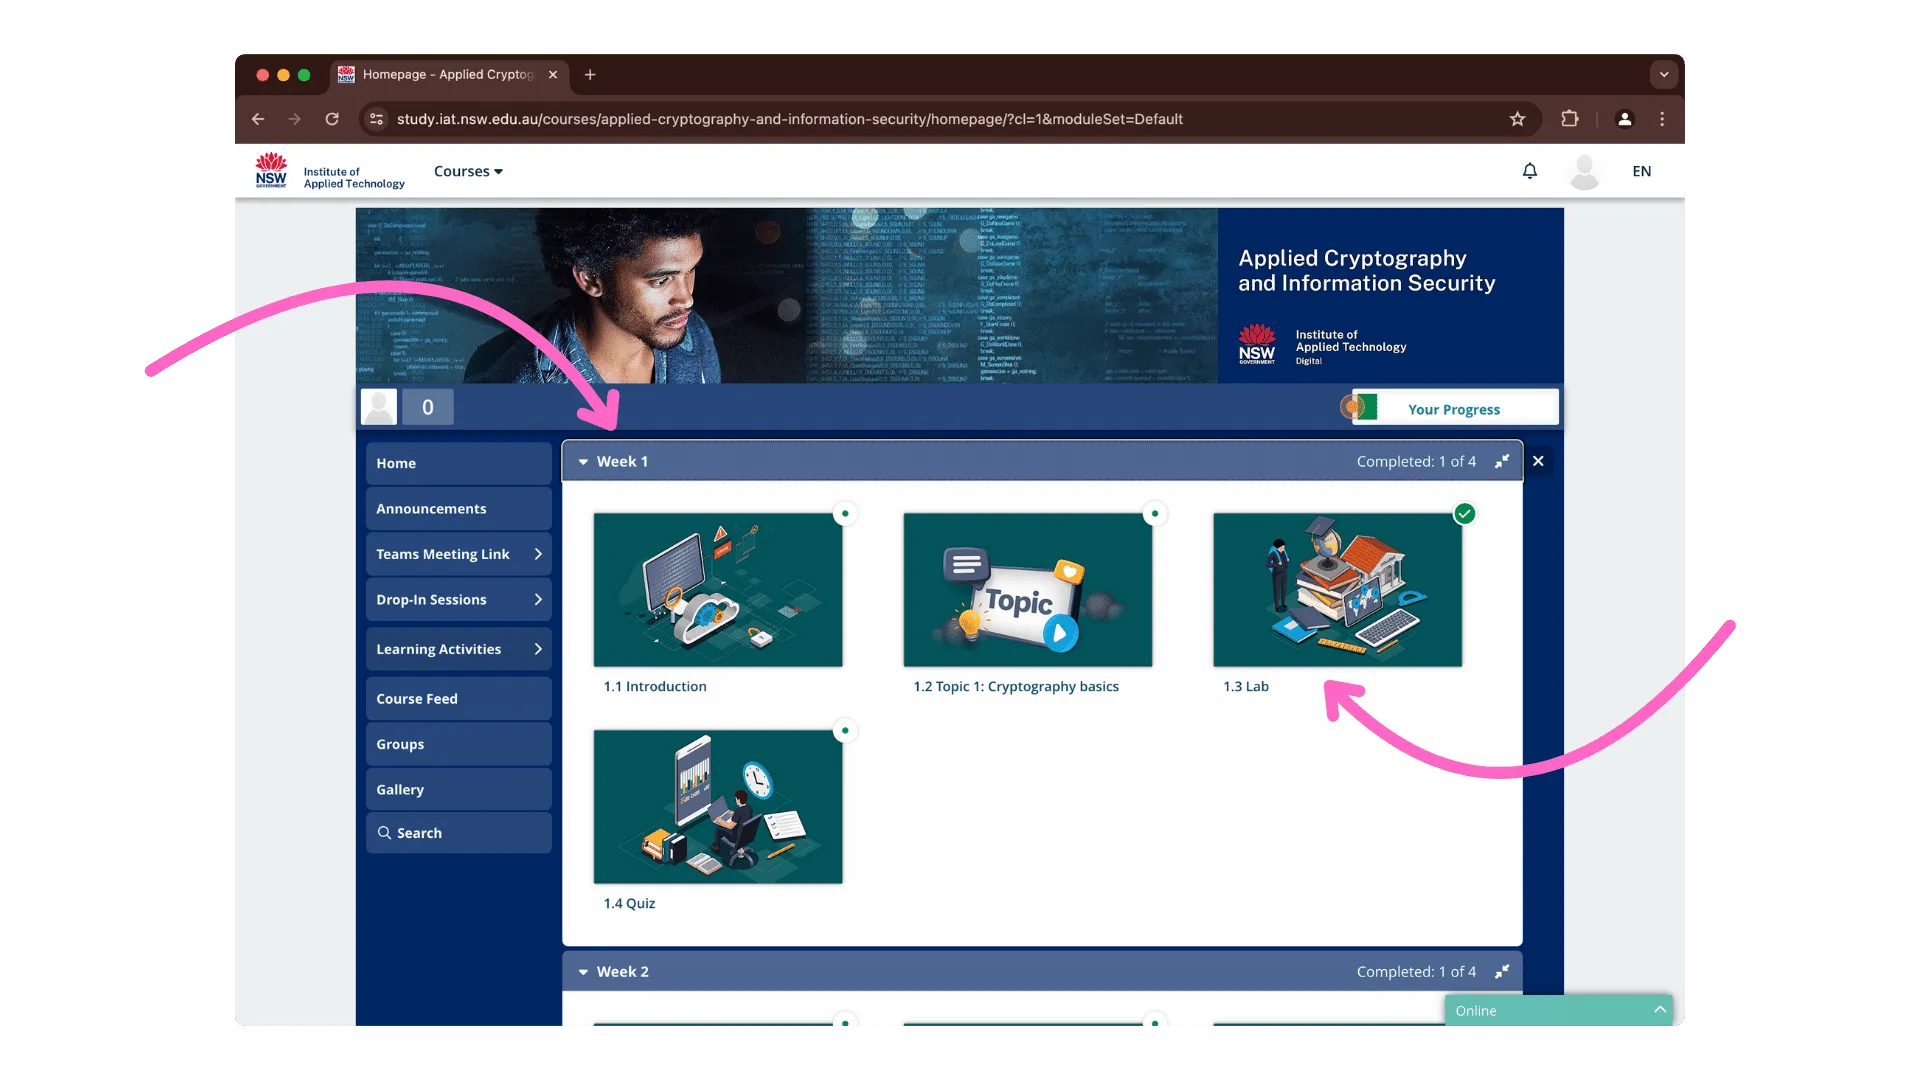Screen dimensions: 1920x1080
Task: Toggle completion marker on 1.2 Topic 1
Action: (x=1155, y=513)
